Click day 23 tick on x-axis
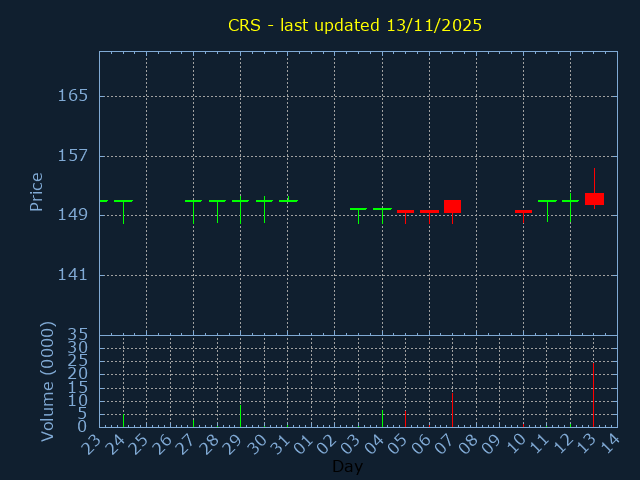The width and height of the screenshot is (640, 480). [x=92, y=444]
